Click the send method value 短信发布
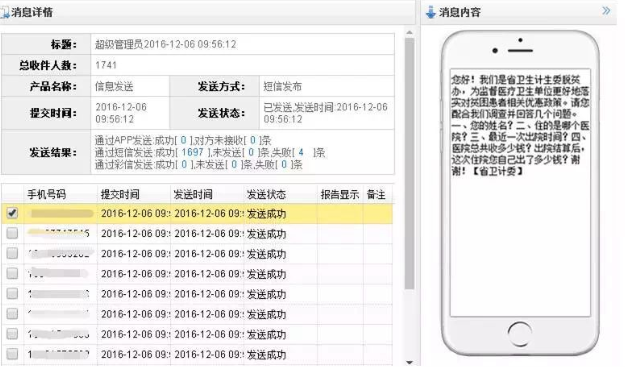This screenshot has height=367, width=625. pos(283,86)
